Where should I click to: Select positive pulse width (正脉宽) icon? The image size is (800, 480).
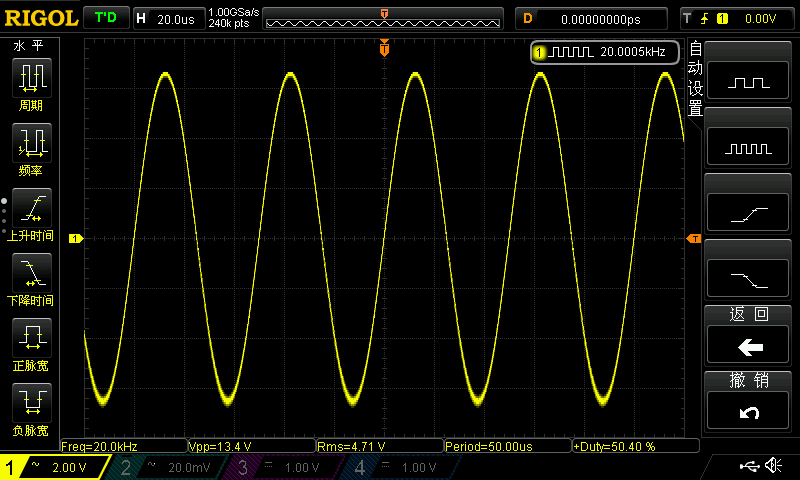point(32,338)
